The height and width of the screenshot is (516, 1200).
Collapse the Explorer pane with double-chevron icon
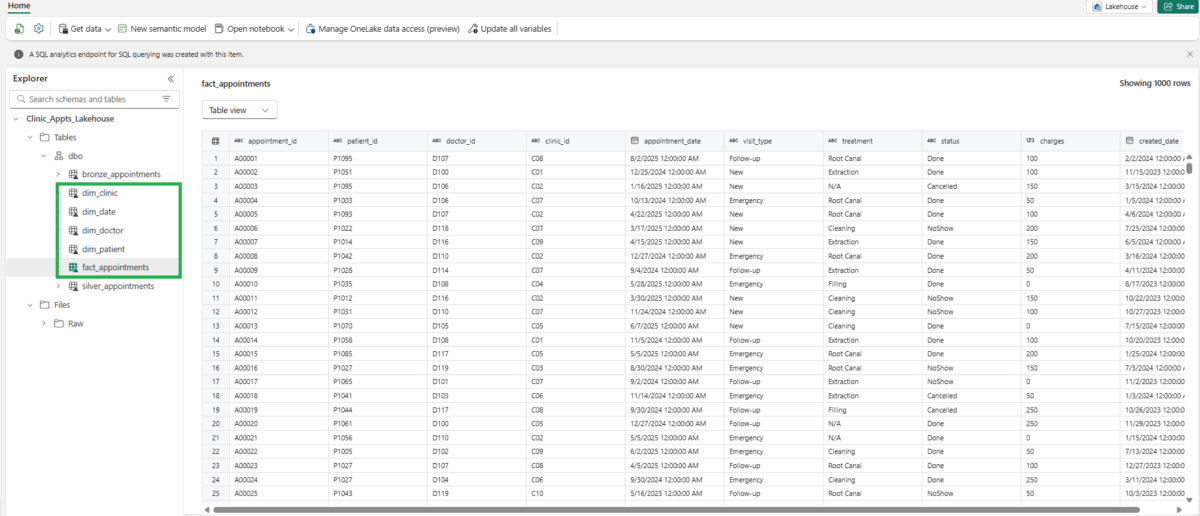(171, 78)
